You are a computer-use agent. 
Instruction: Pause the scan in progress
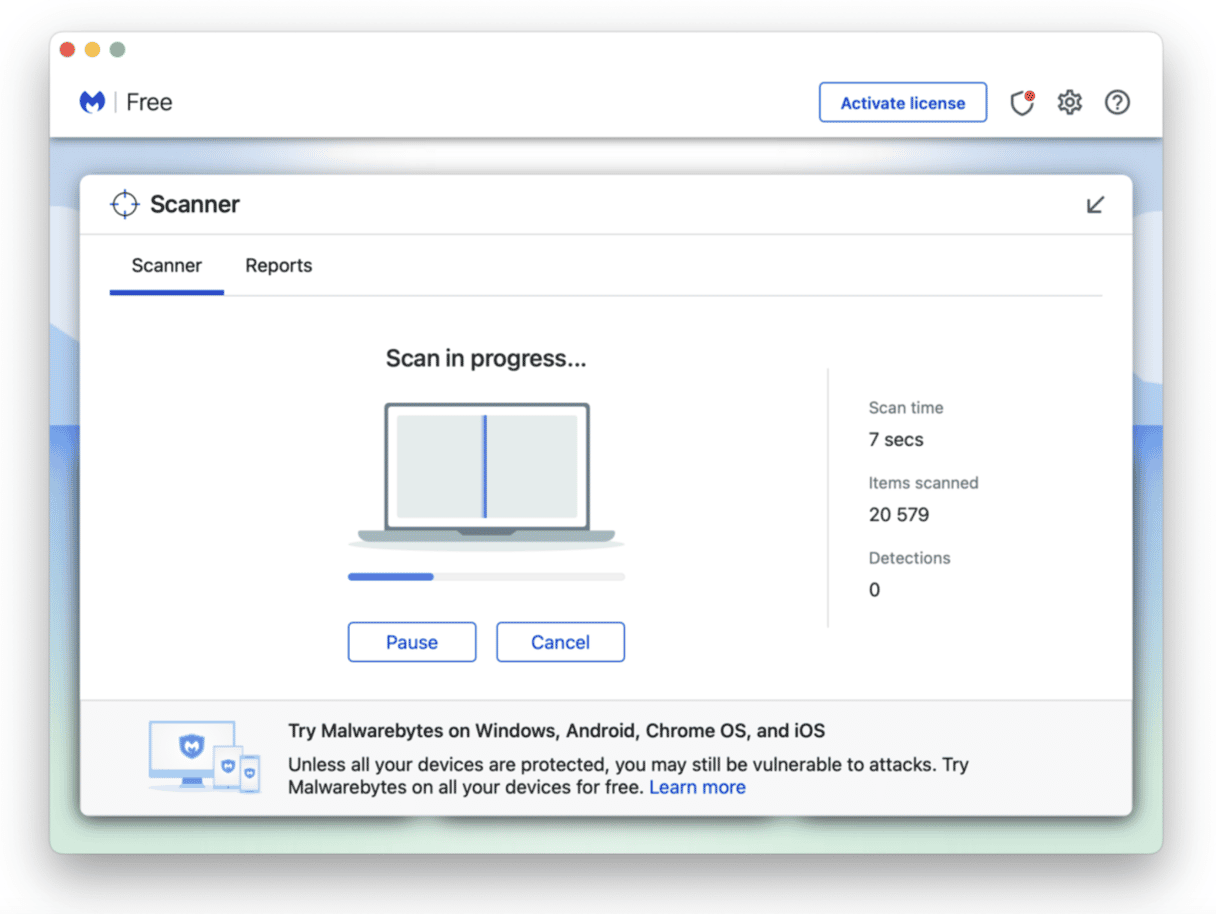click(411, 641)
